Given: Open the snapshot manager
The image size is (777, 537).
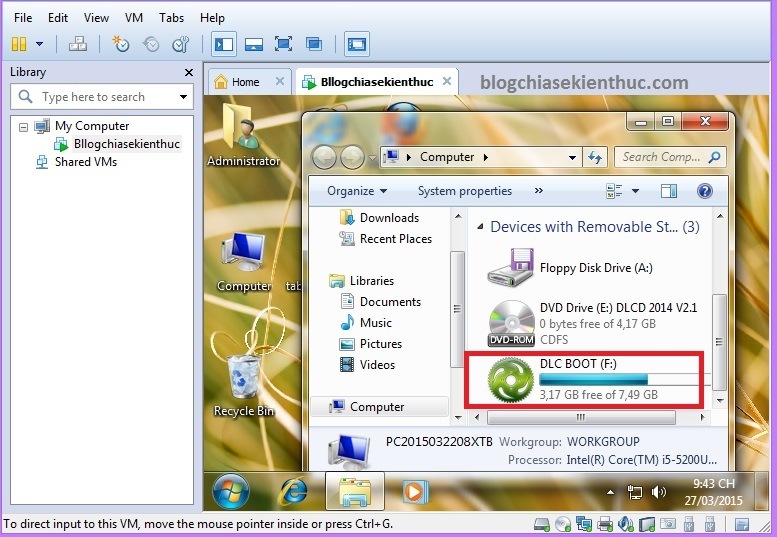Looking at the screenshot, I should [x=181, y=44].
